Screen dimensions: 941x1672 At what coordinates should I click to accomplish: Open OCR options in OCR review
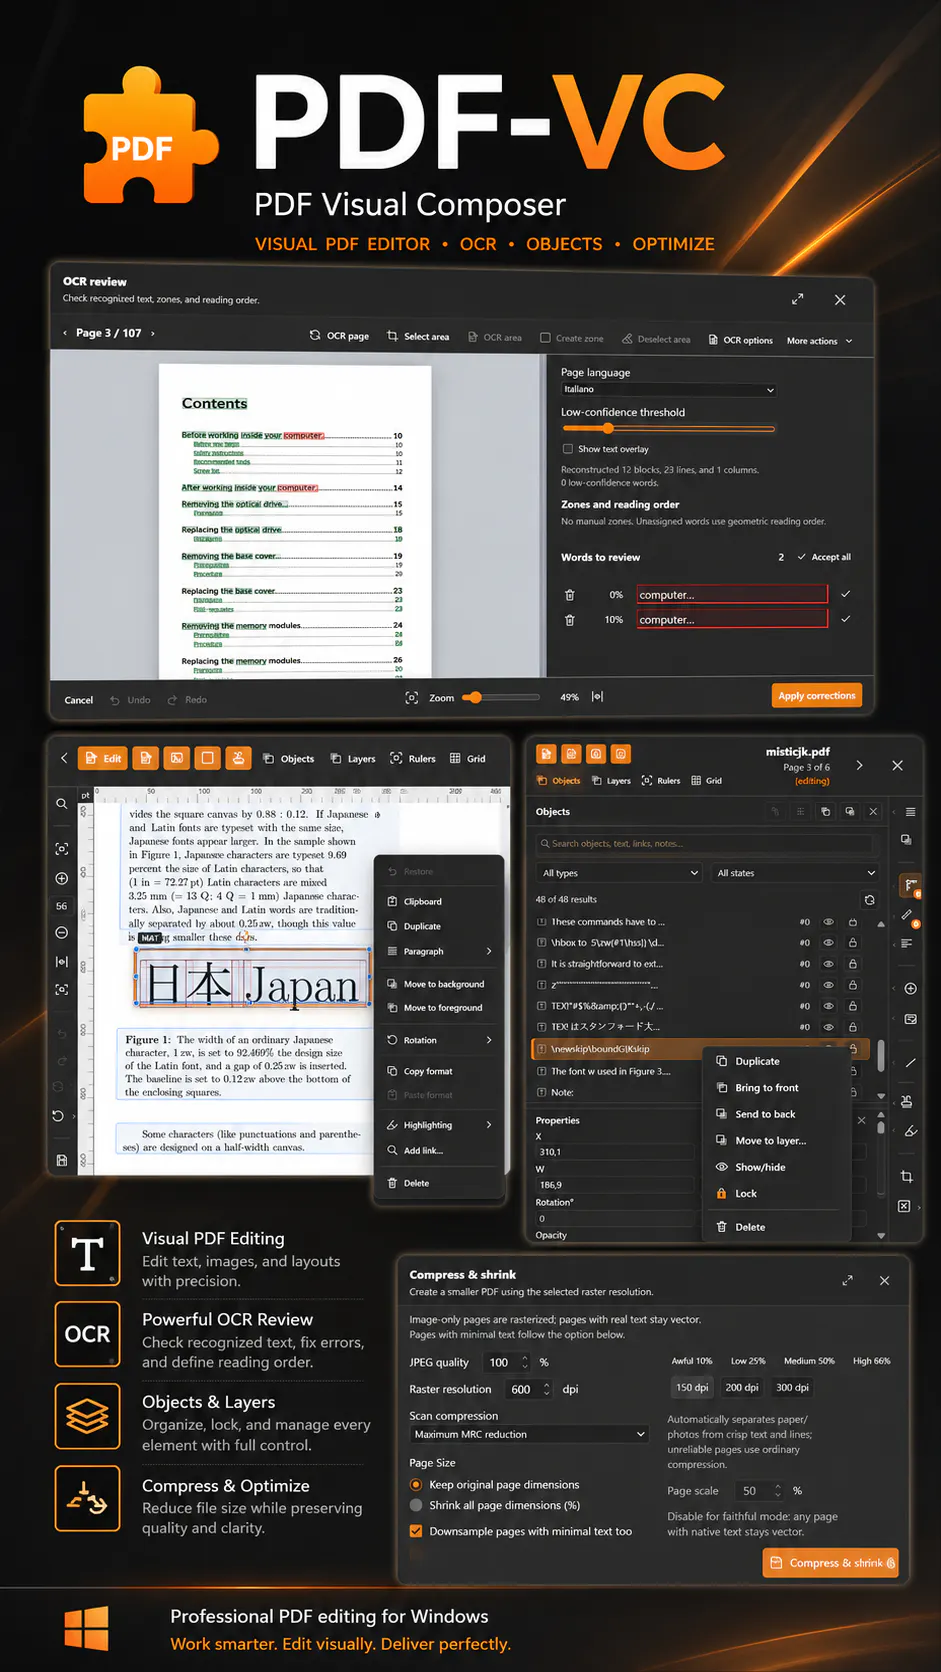(741, 340)
